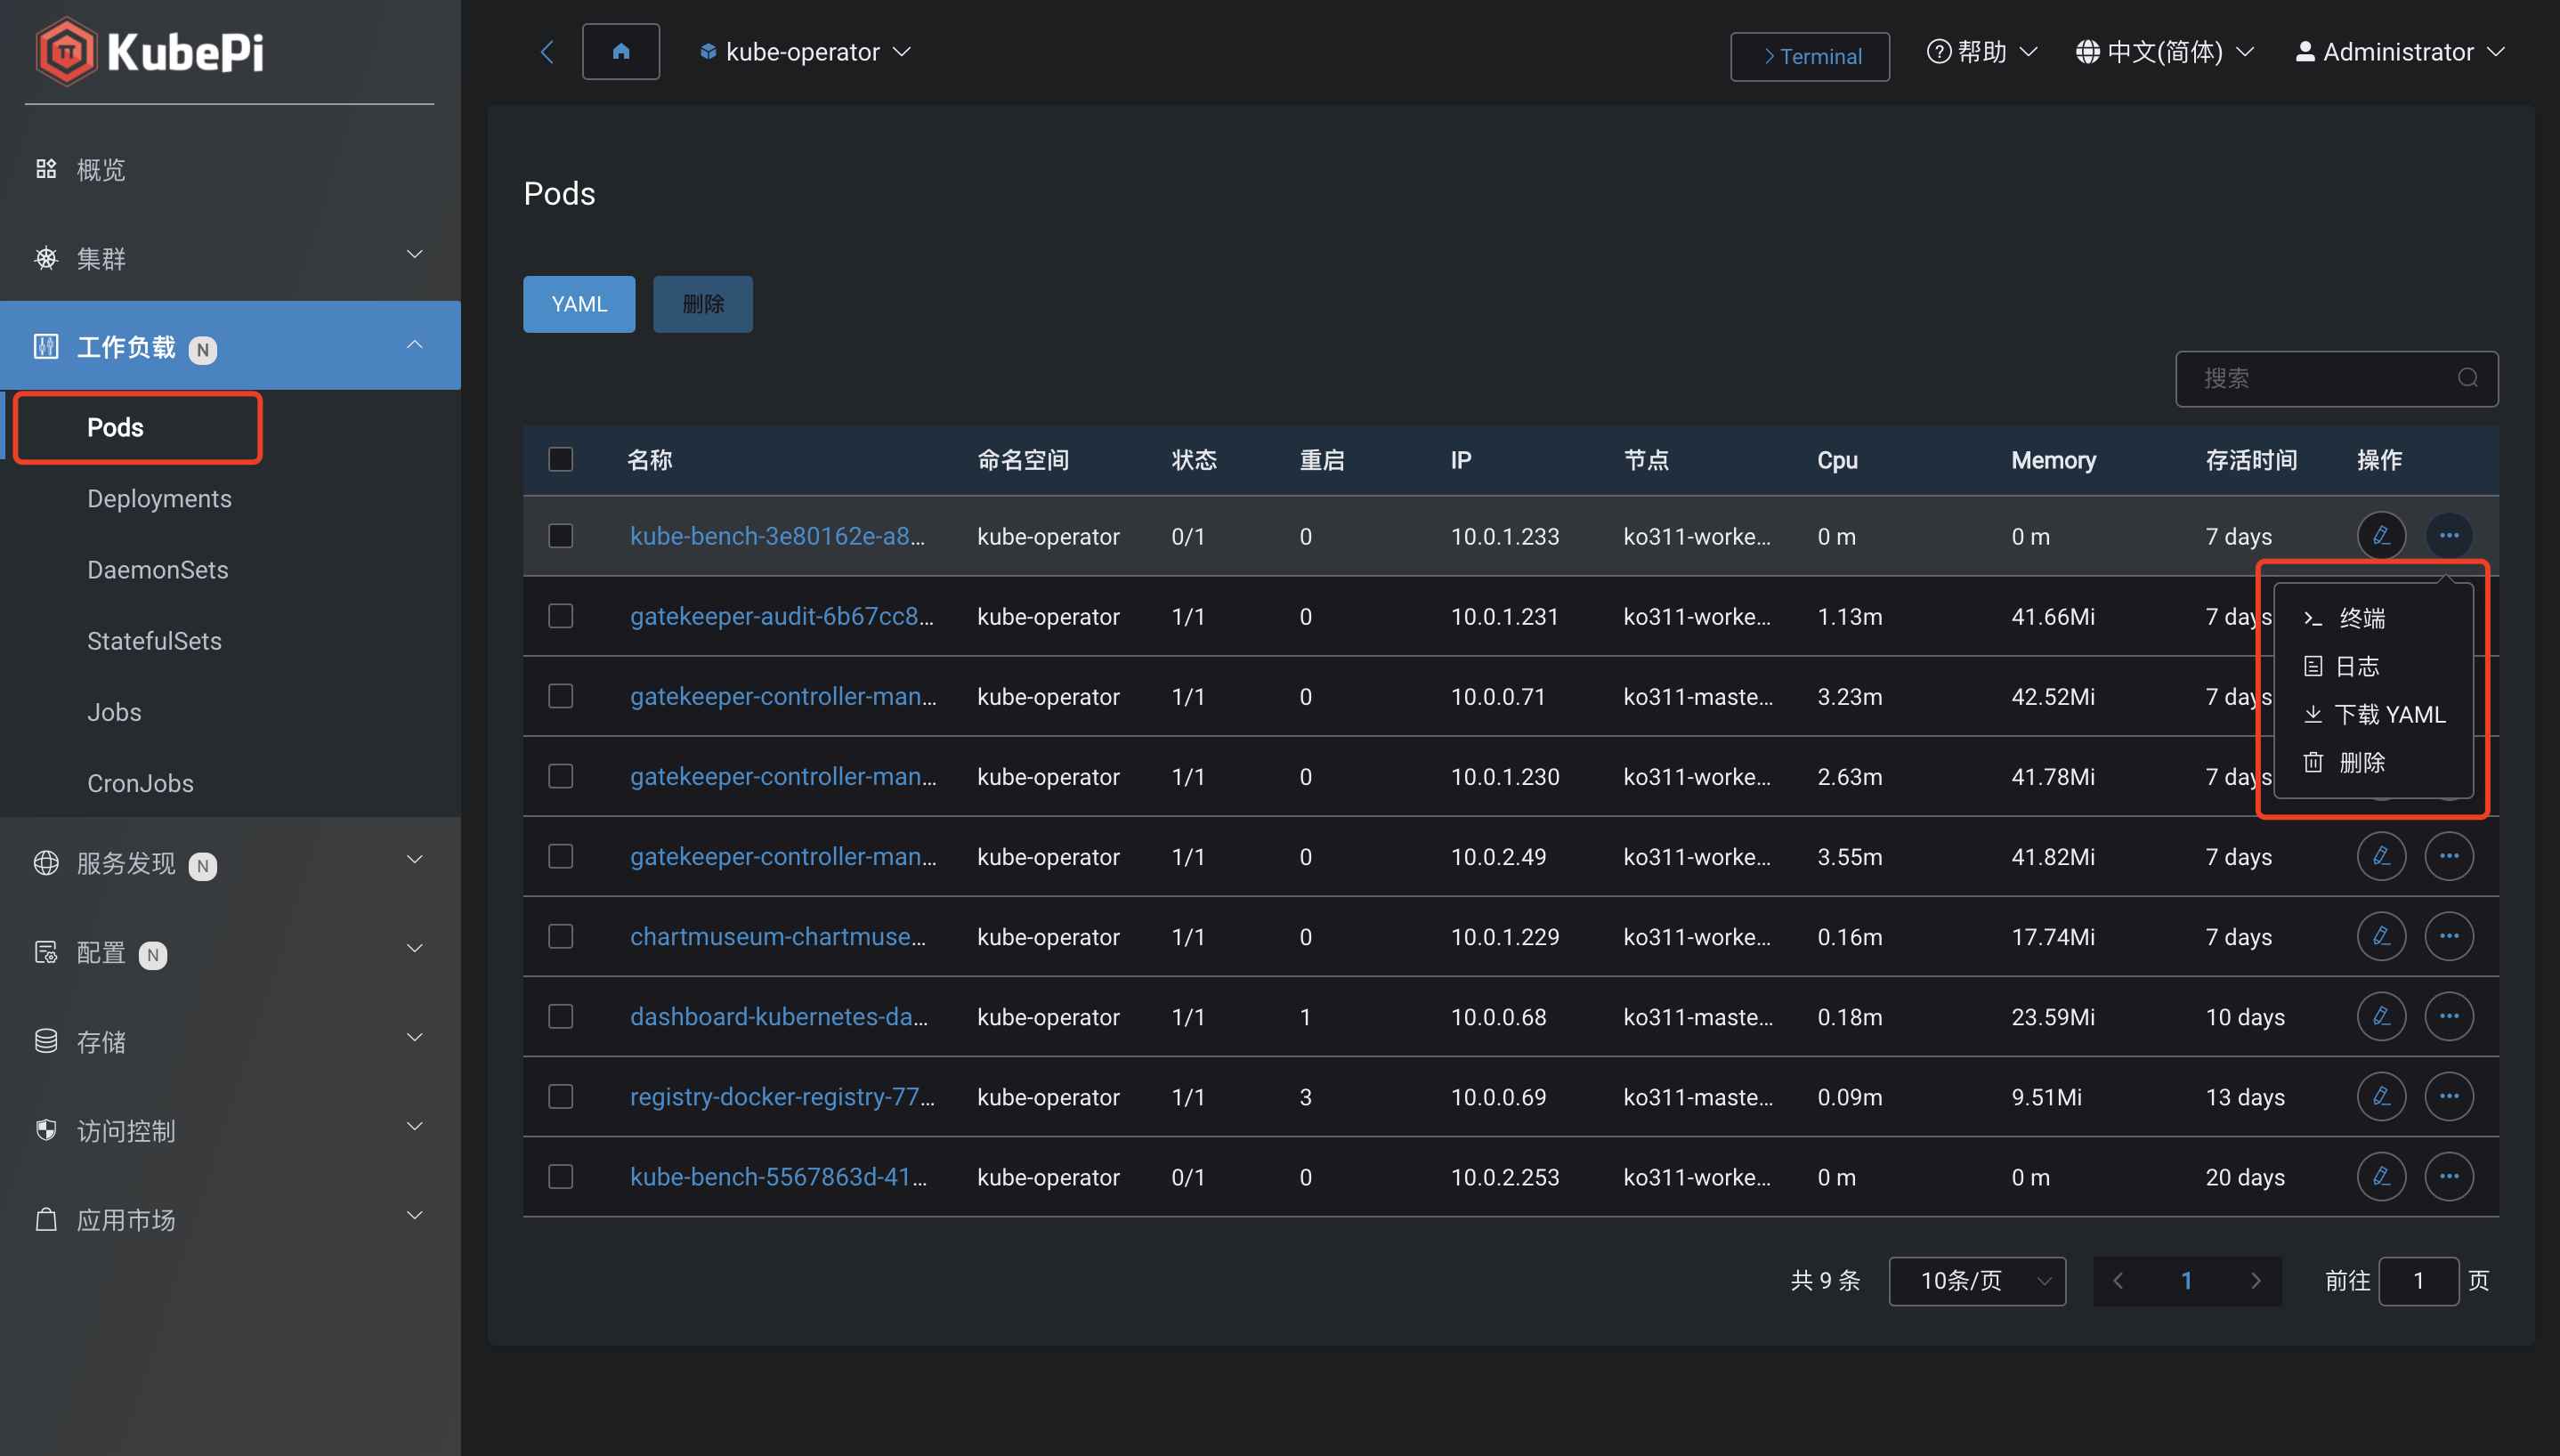The image size is (2560, 1456).
Task: Click the cluster helm icon in the sidebar
Action: click(46, 258)
